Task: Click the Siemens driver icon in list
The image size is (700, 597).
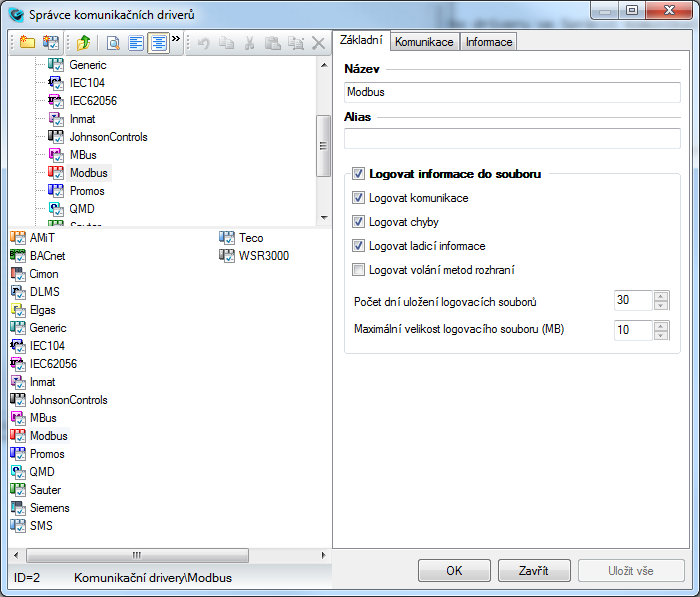Action: (18, 508)
